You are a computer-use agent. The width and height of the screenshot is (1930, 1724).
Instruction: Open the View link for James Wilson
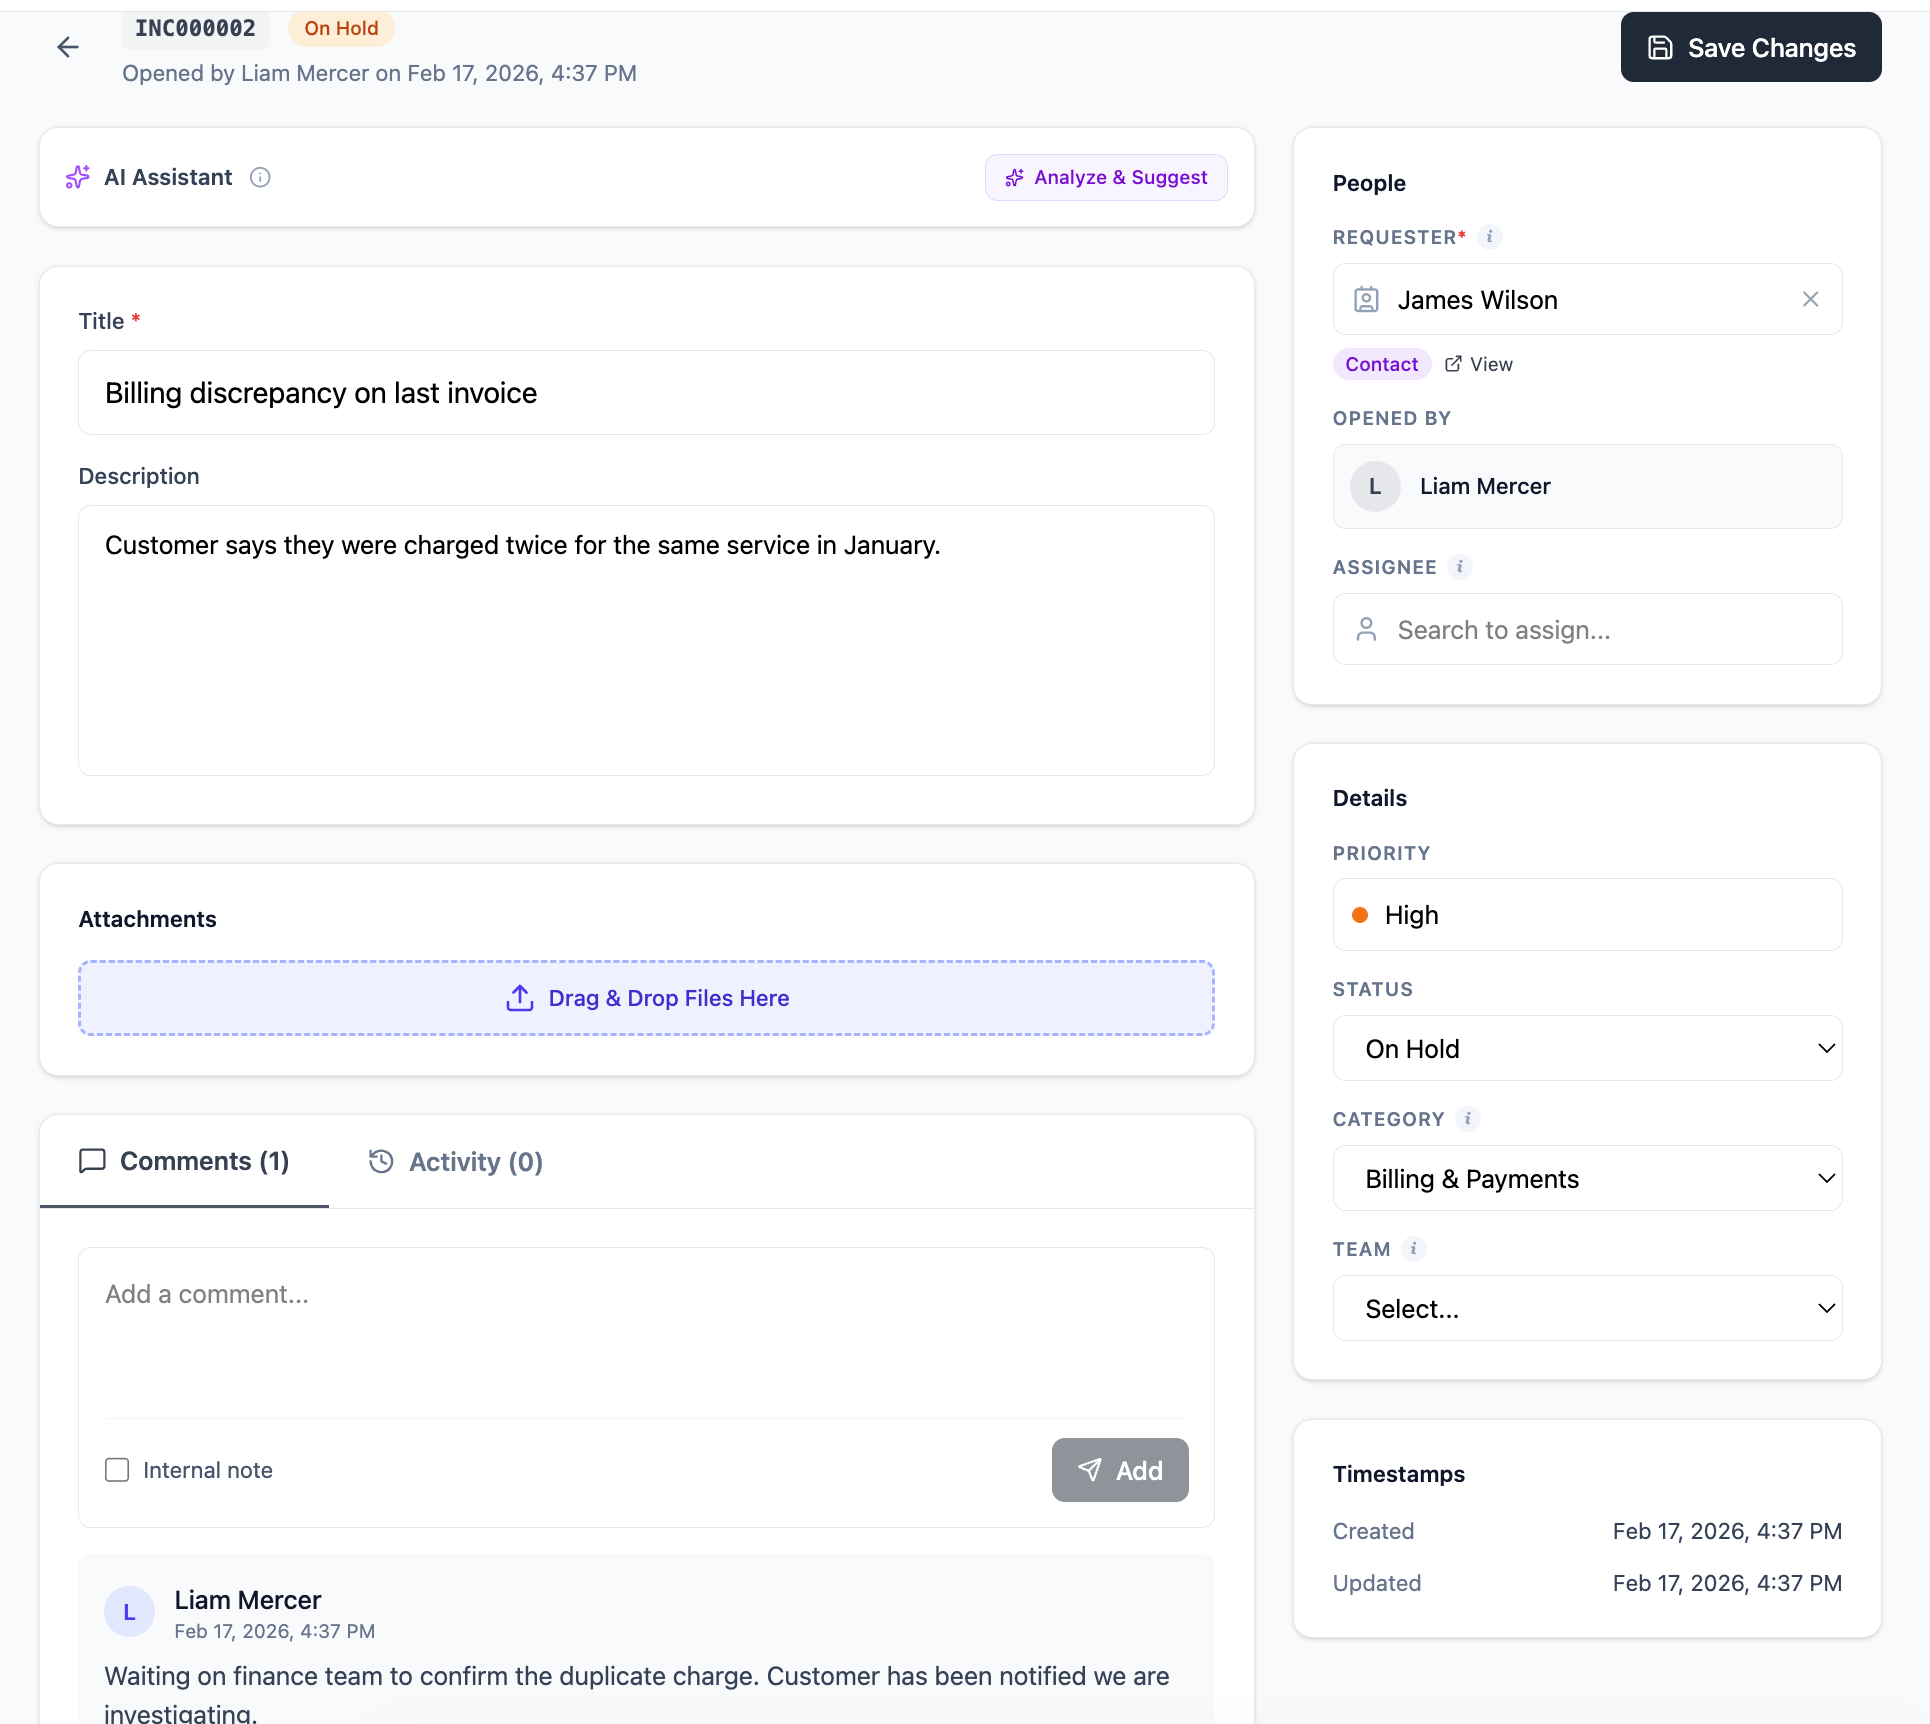coord(1479,364)
